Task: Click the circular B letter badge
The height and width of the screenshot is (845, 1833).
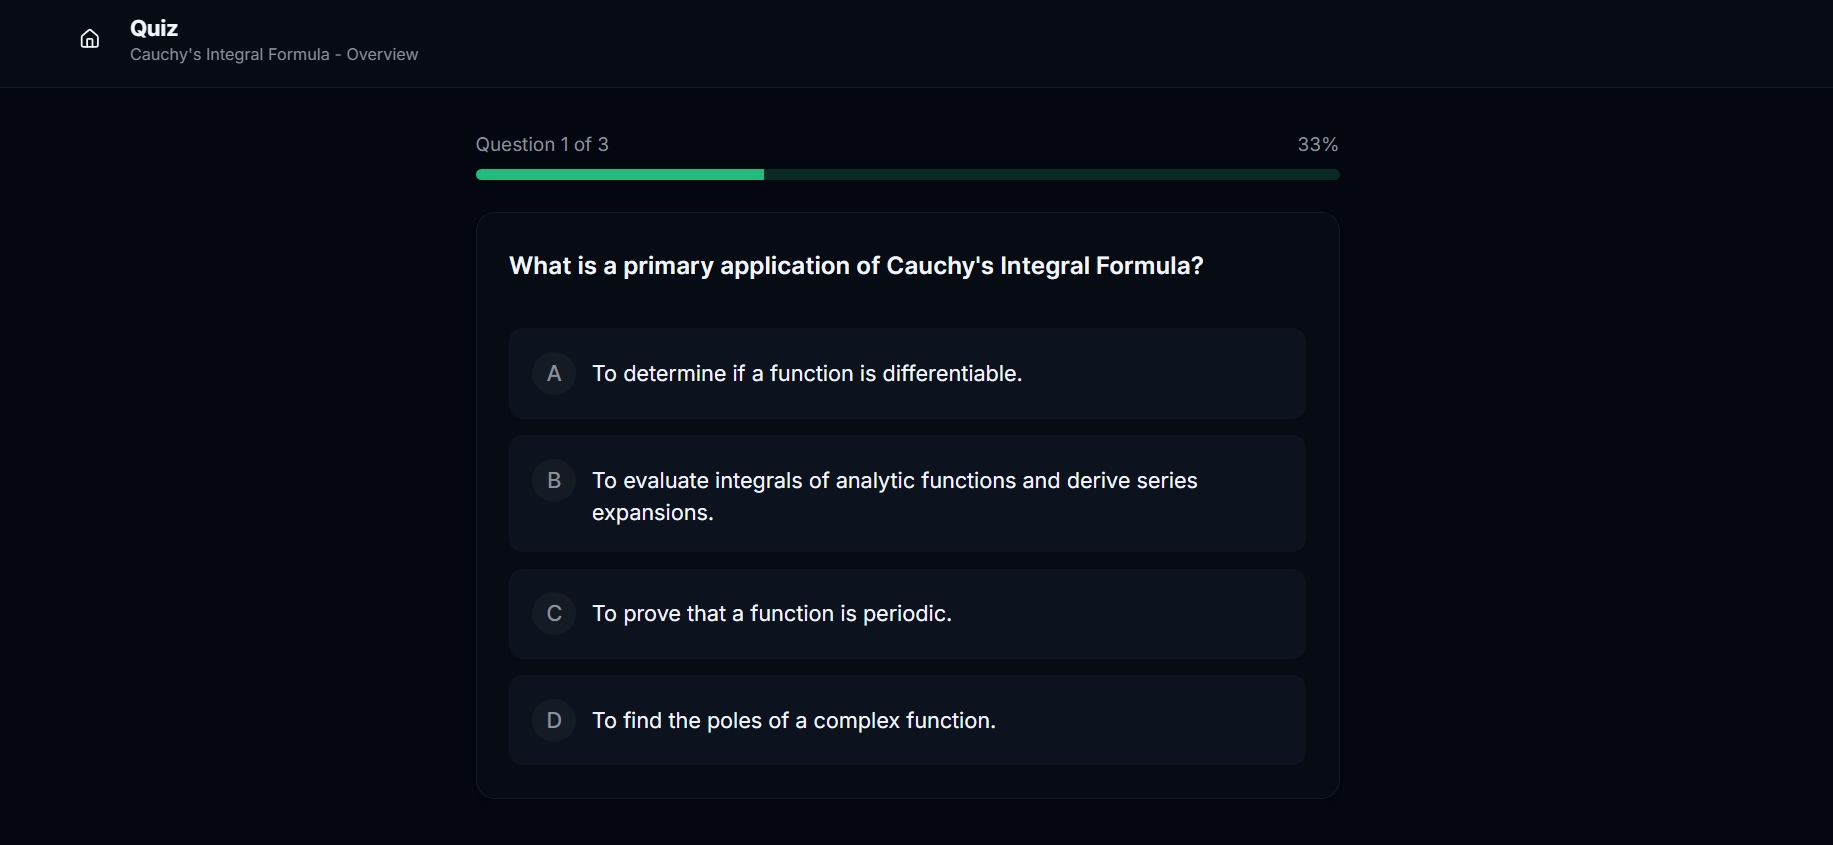Action: point(554,481)
